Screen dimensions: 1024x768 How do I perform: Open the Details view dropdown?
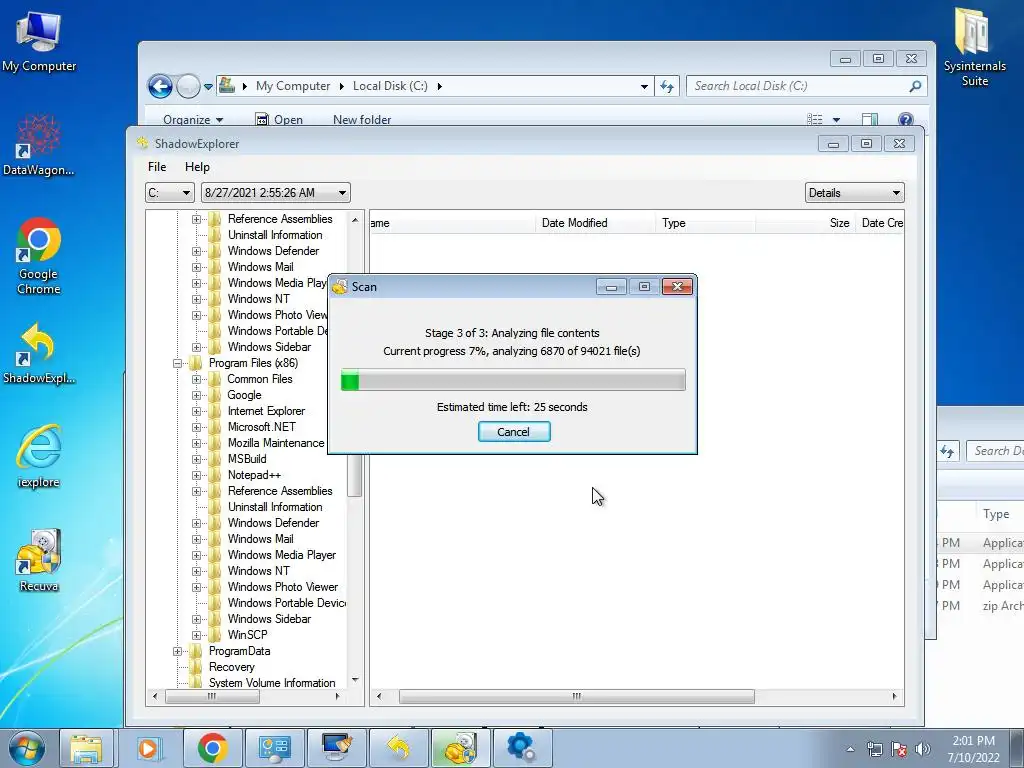(x=854, y=193)
